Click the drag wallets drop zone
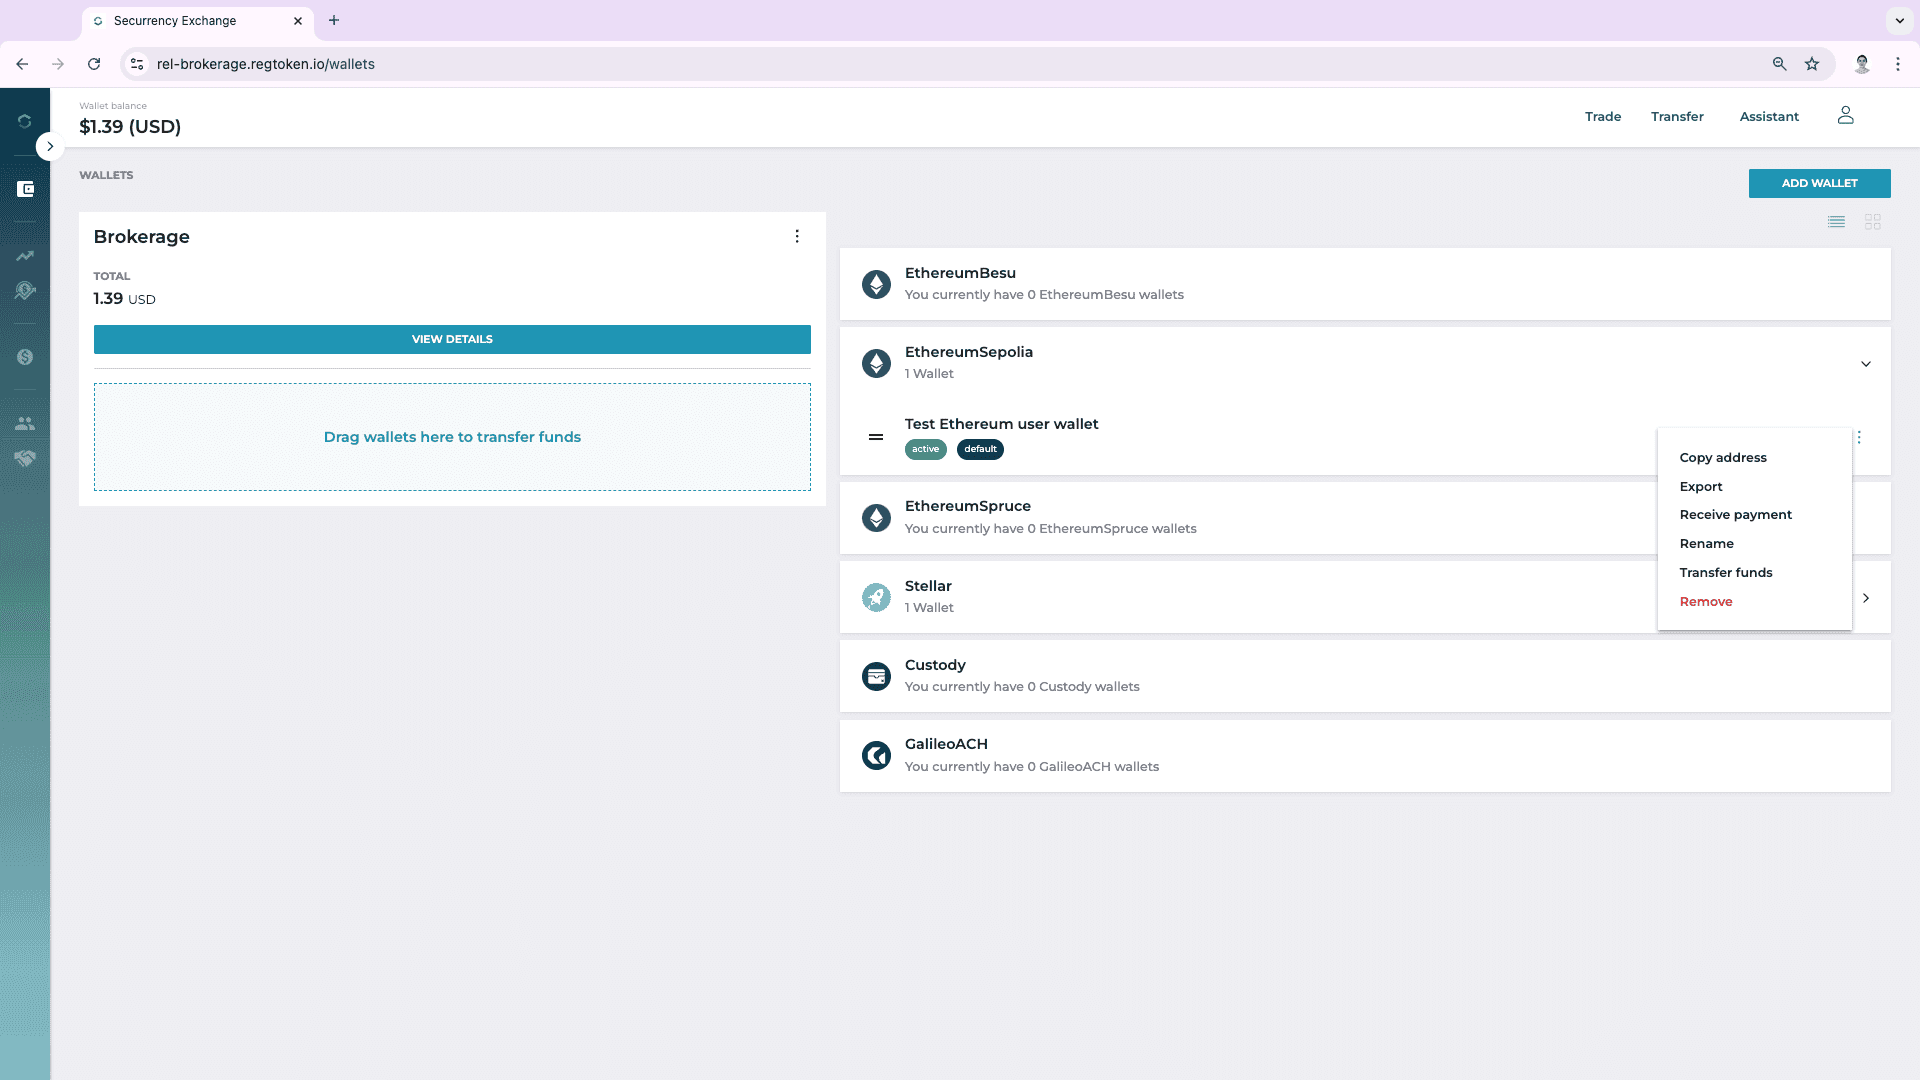Screen dimensions: 1920x1080 [452, 437]
